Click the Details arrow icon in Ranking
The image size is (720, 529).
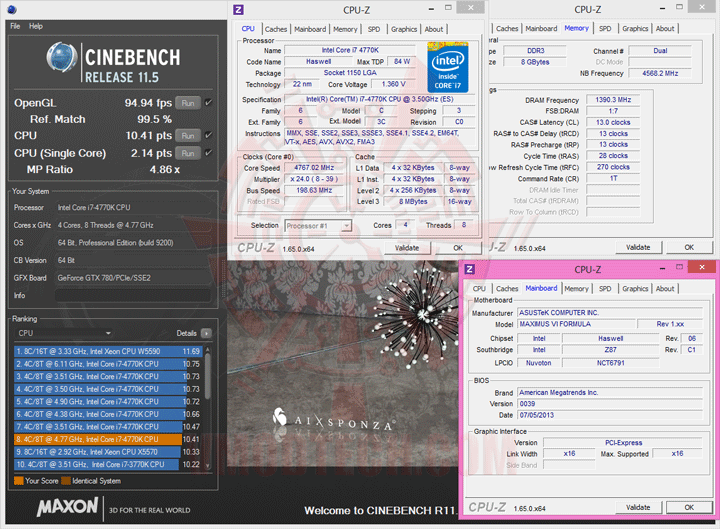[206, 333]
